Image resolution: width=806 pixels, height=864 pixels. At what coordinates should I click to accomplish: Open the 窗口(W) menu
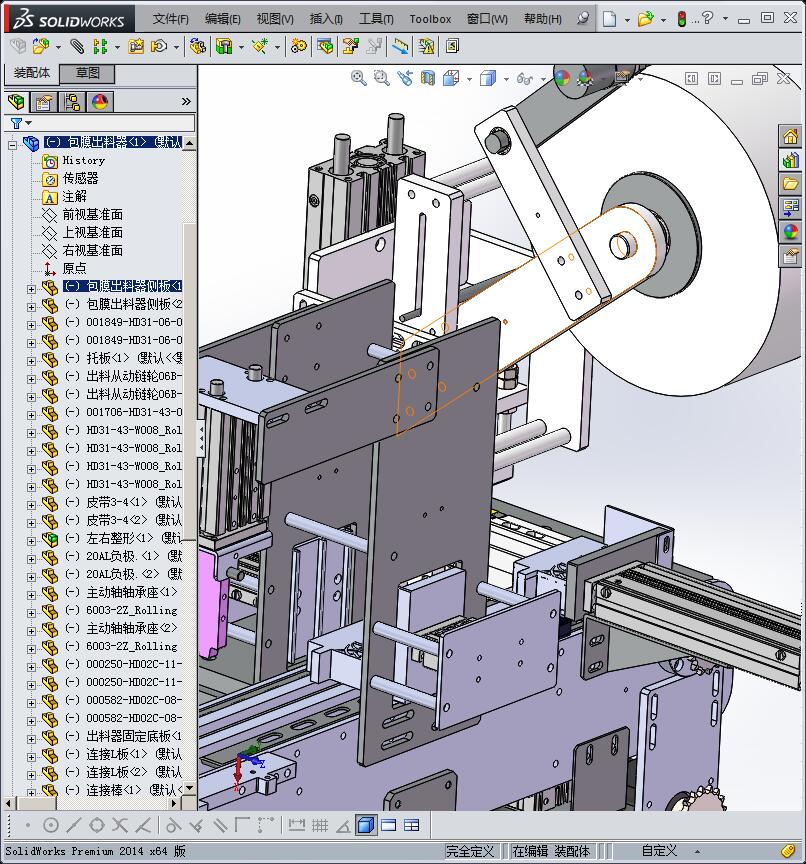point(487,19)
